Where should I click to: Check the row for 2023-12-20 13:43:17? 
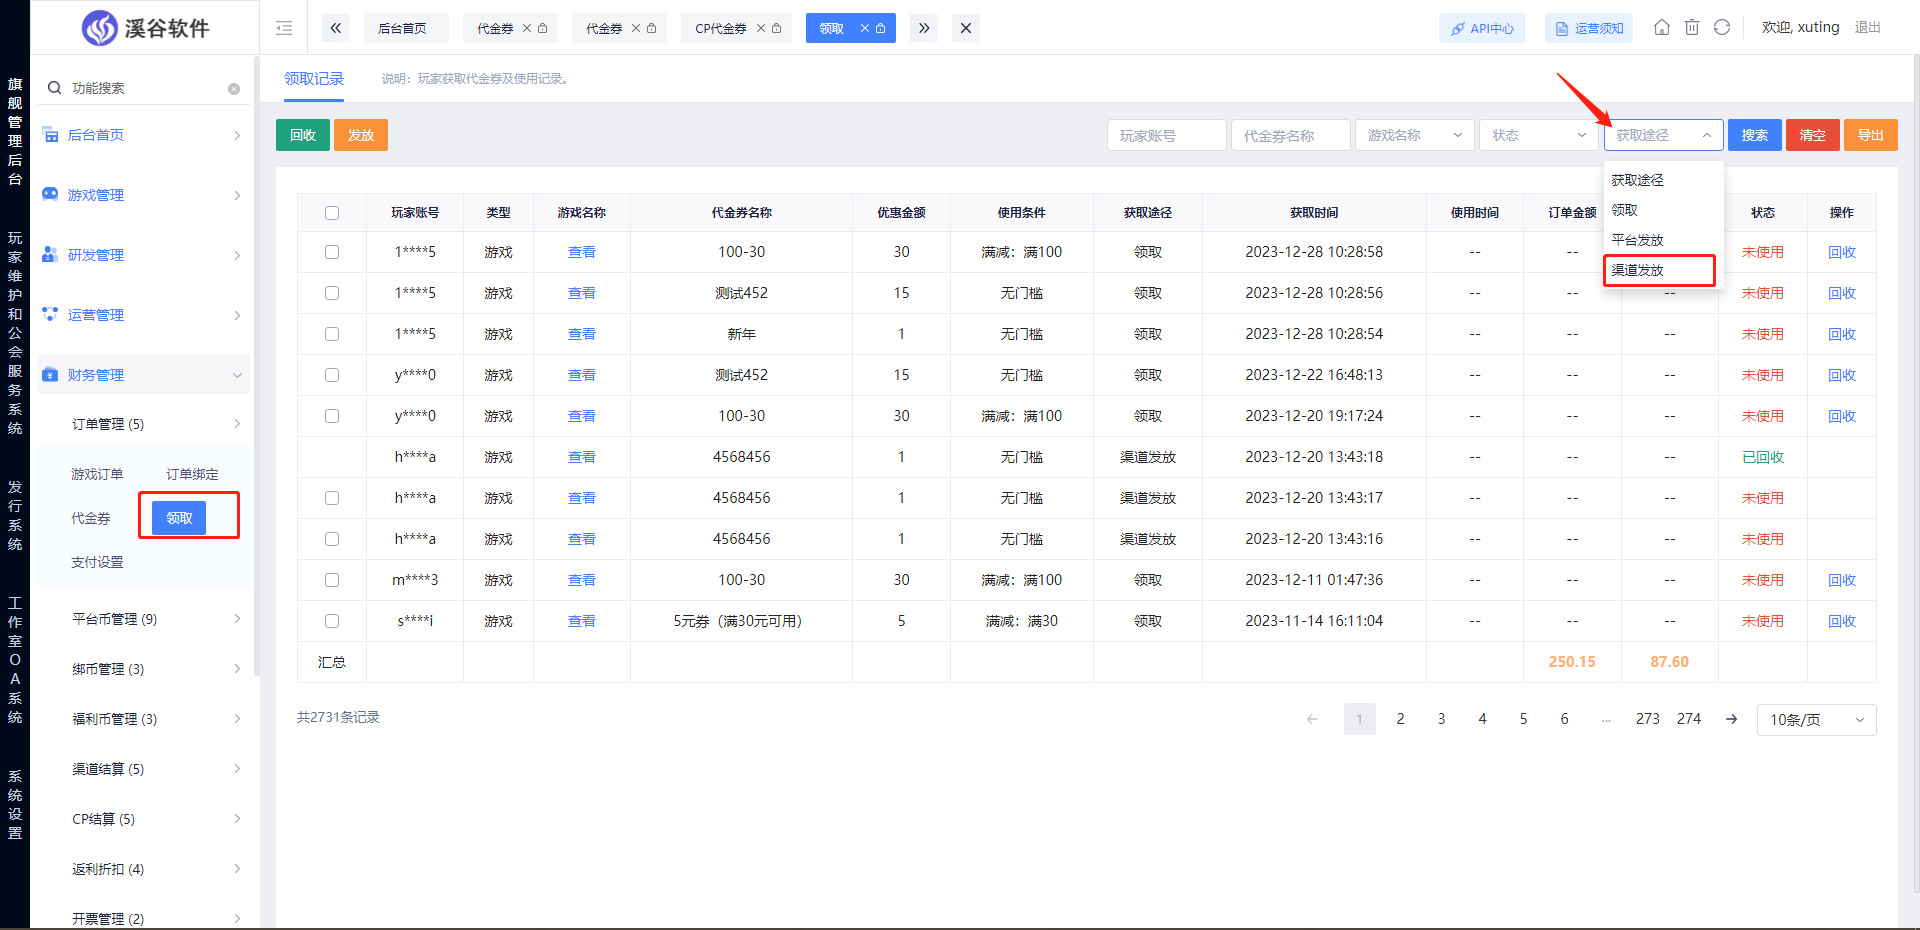click(332, 498)
